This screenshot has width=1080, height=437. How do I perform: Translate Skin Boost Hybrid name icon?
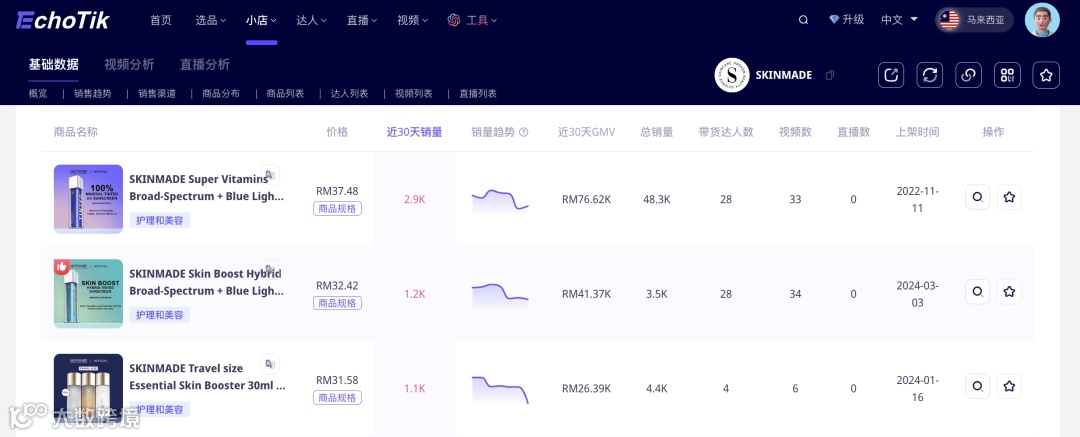click(270, 269)
